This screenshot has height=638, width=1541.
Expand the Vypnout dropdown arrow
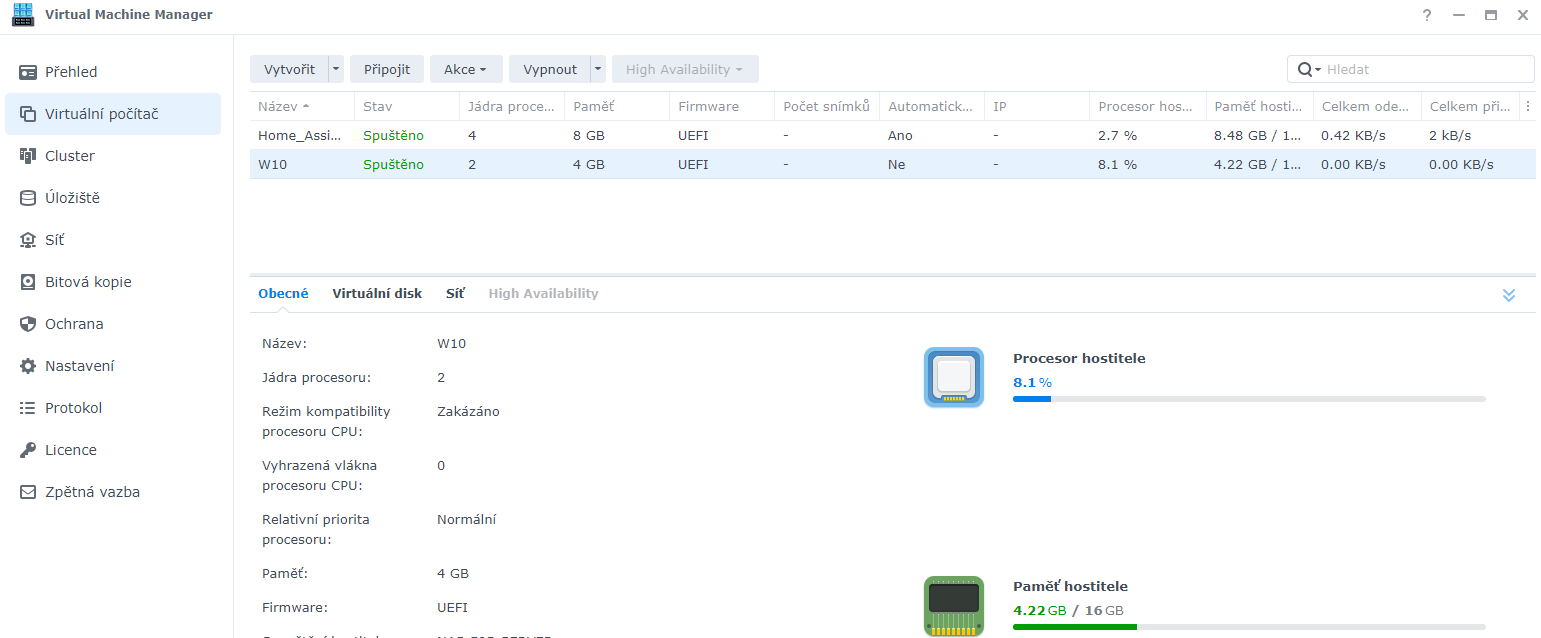[598, 69]
